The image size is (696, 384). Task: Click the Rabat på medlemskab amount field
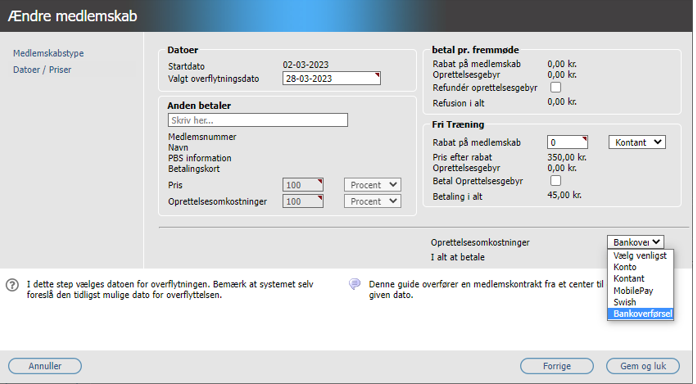[x=567, y=143]
